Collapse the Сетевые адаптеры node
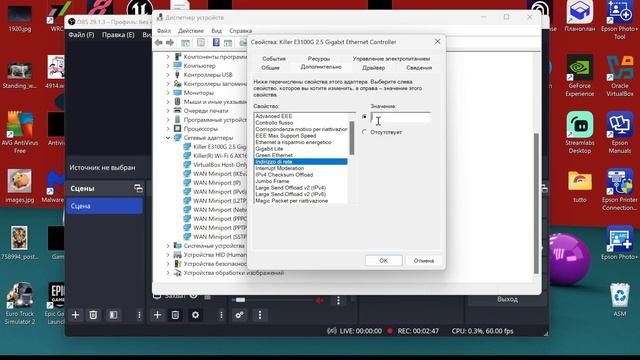 168,138
